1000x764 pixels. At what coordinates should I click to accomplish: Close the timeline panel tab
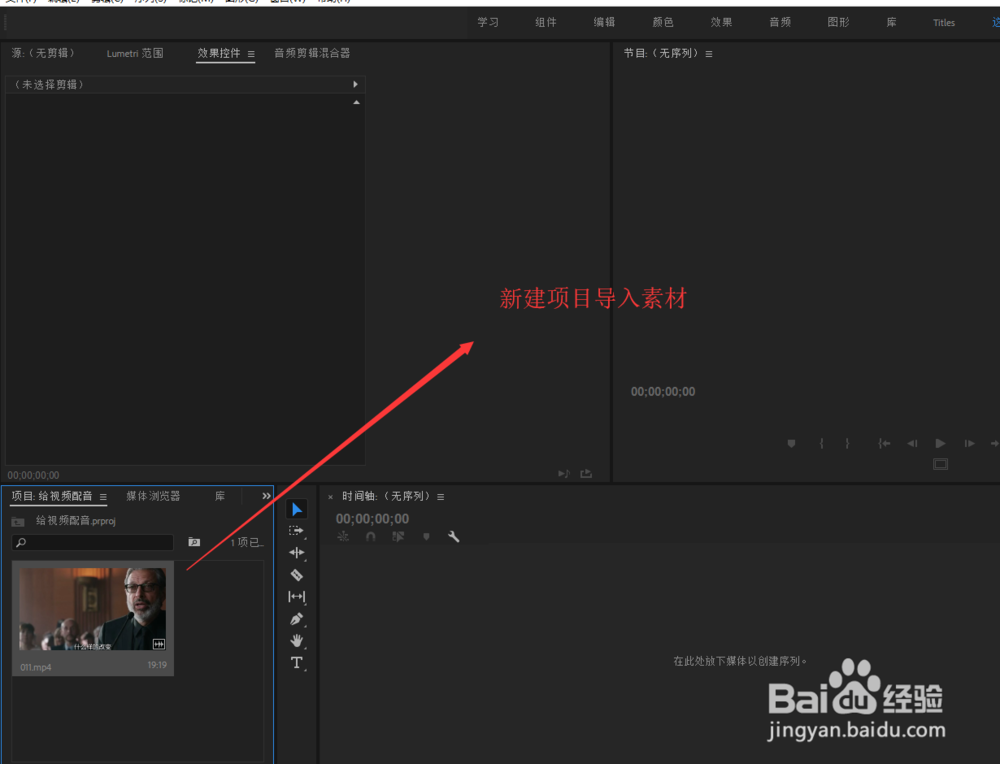coord(330,497)
